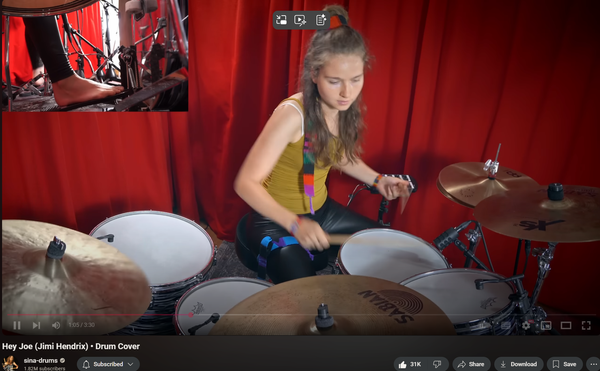The image size is (600, 371).
Task: Mute the video volume
Action: tap(56, 325)
